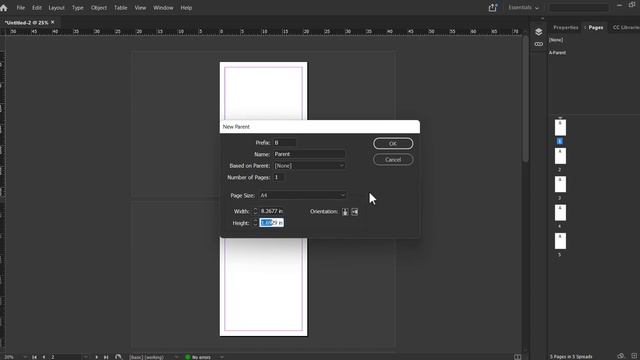Image resolution: width=640 pixels, height=360 pixels.
Task: Open the Object menu
Action: [x=99, y=8]
